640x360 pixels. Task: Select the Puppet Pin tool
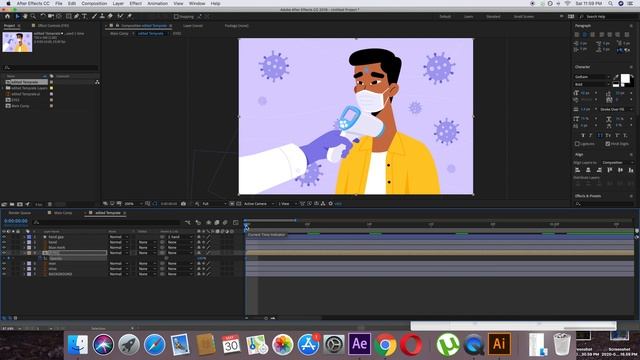point(129,16)
